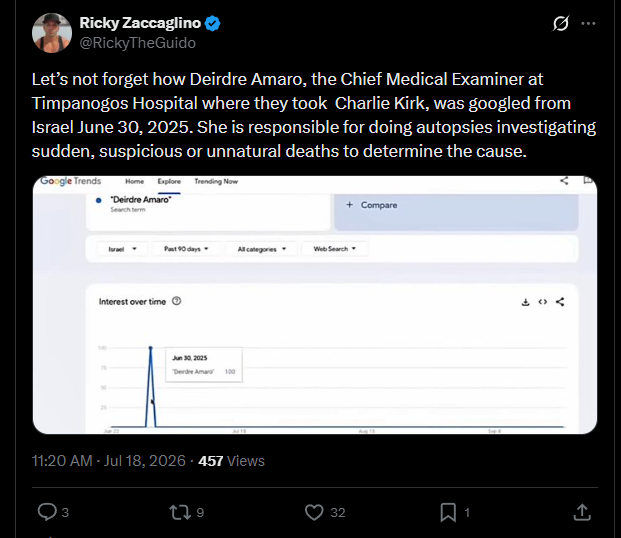Click the Jun 30 peak on chart
This screenshot has width=621, height=538.
coord(150,348)
